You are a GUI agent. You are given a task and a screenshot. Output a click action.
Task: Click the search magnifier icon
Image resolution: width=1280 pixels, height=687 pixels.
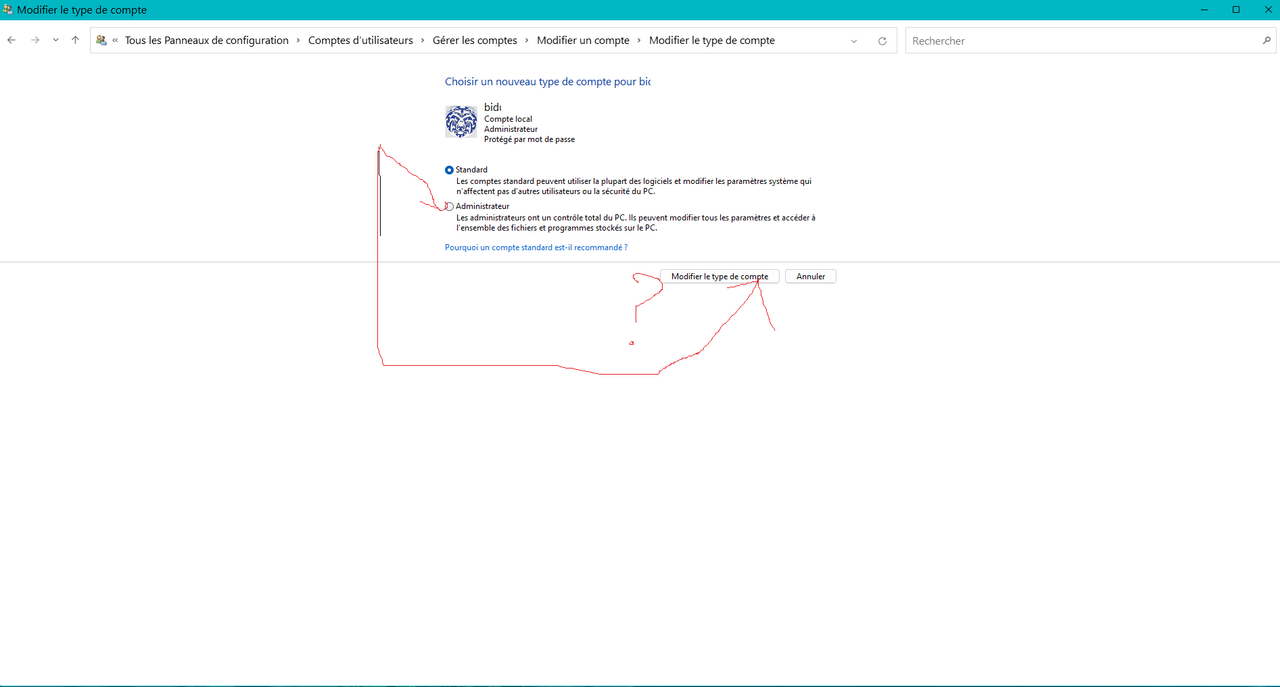(x=1267, y=41)
